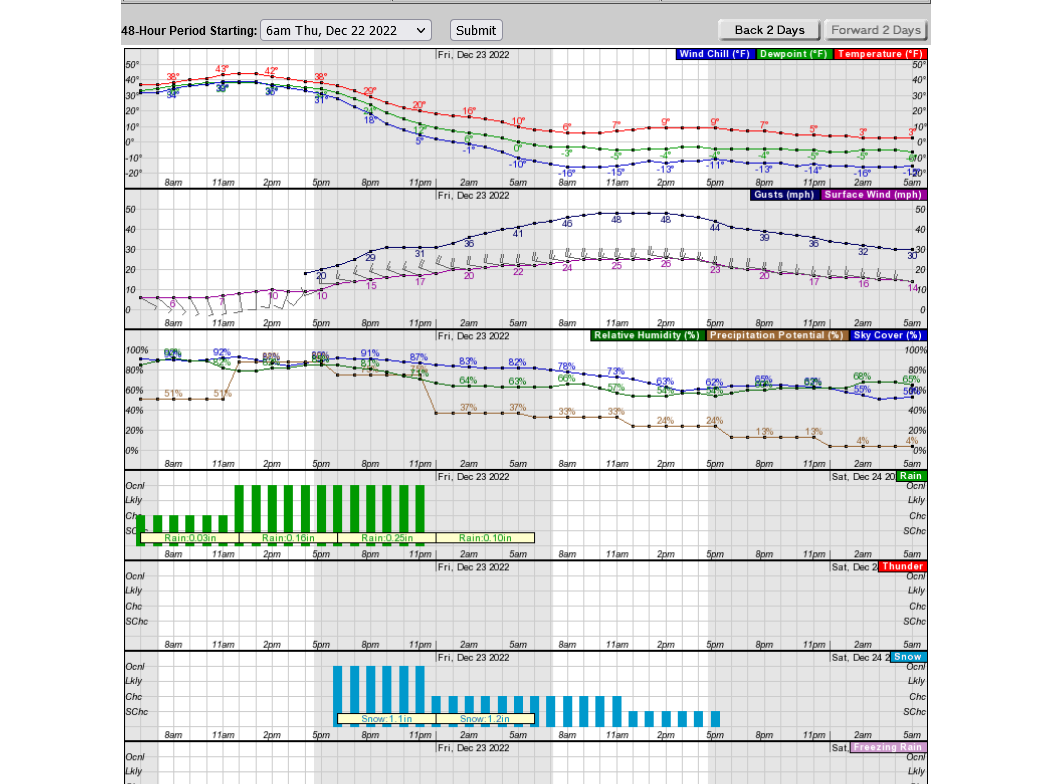Click the Freezing Rain chart label
Viewport: 1046px width, 784px height.
[x=888, y=747]
